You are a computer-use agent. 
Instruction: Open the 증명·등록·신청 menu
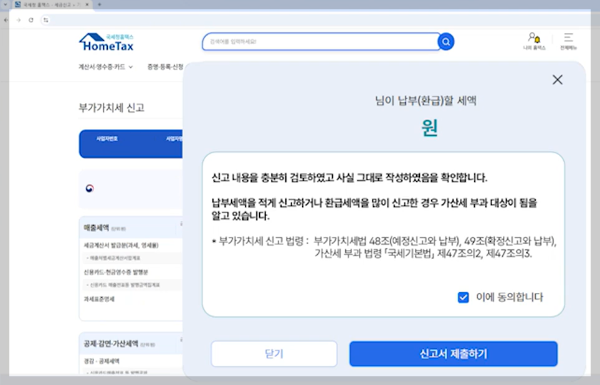[x=165, y=67]
